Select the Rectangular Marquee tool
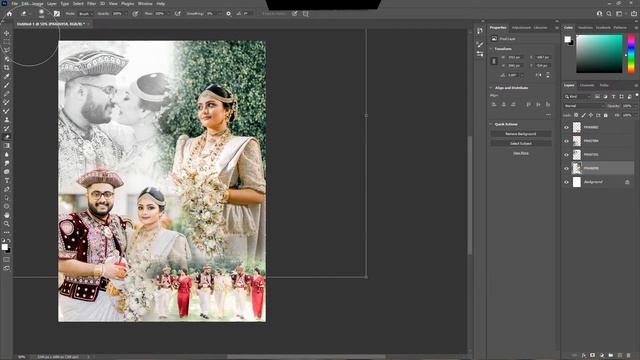The image size is (640, 360). click(7, 42)
